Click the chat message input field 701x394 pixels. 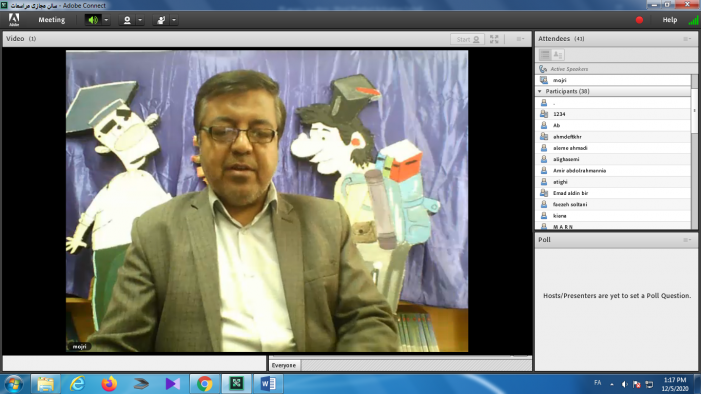pos(134,363)
